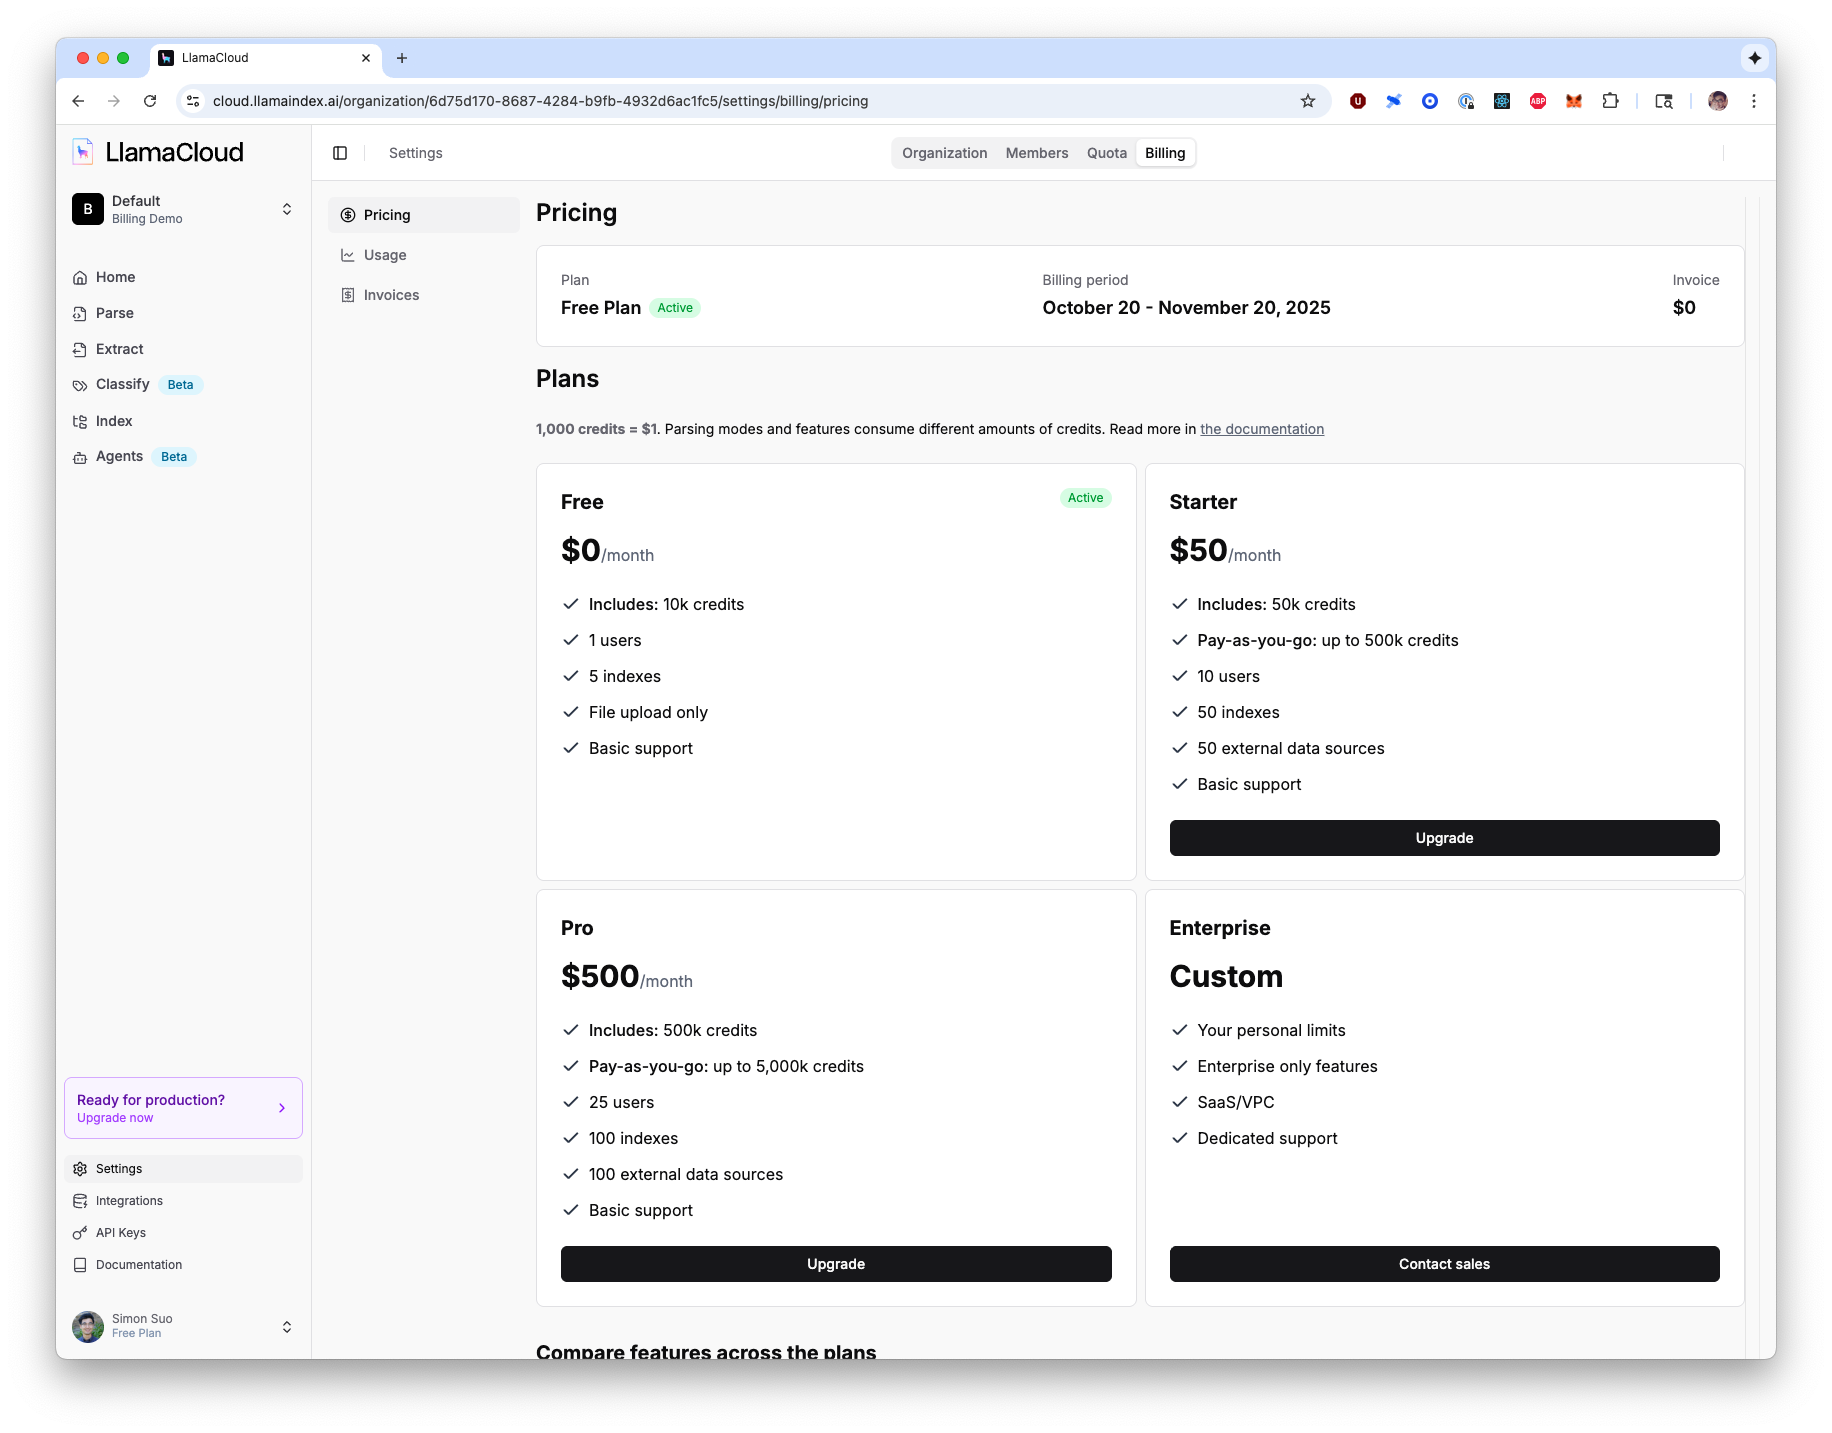
Task: Open the Agents section
Action: (119, 457)
